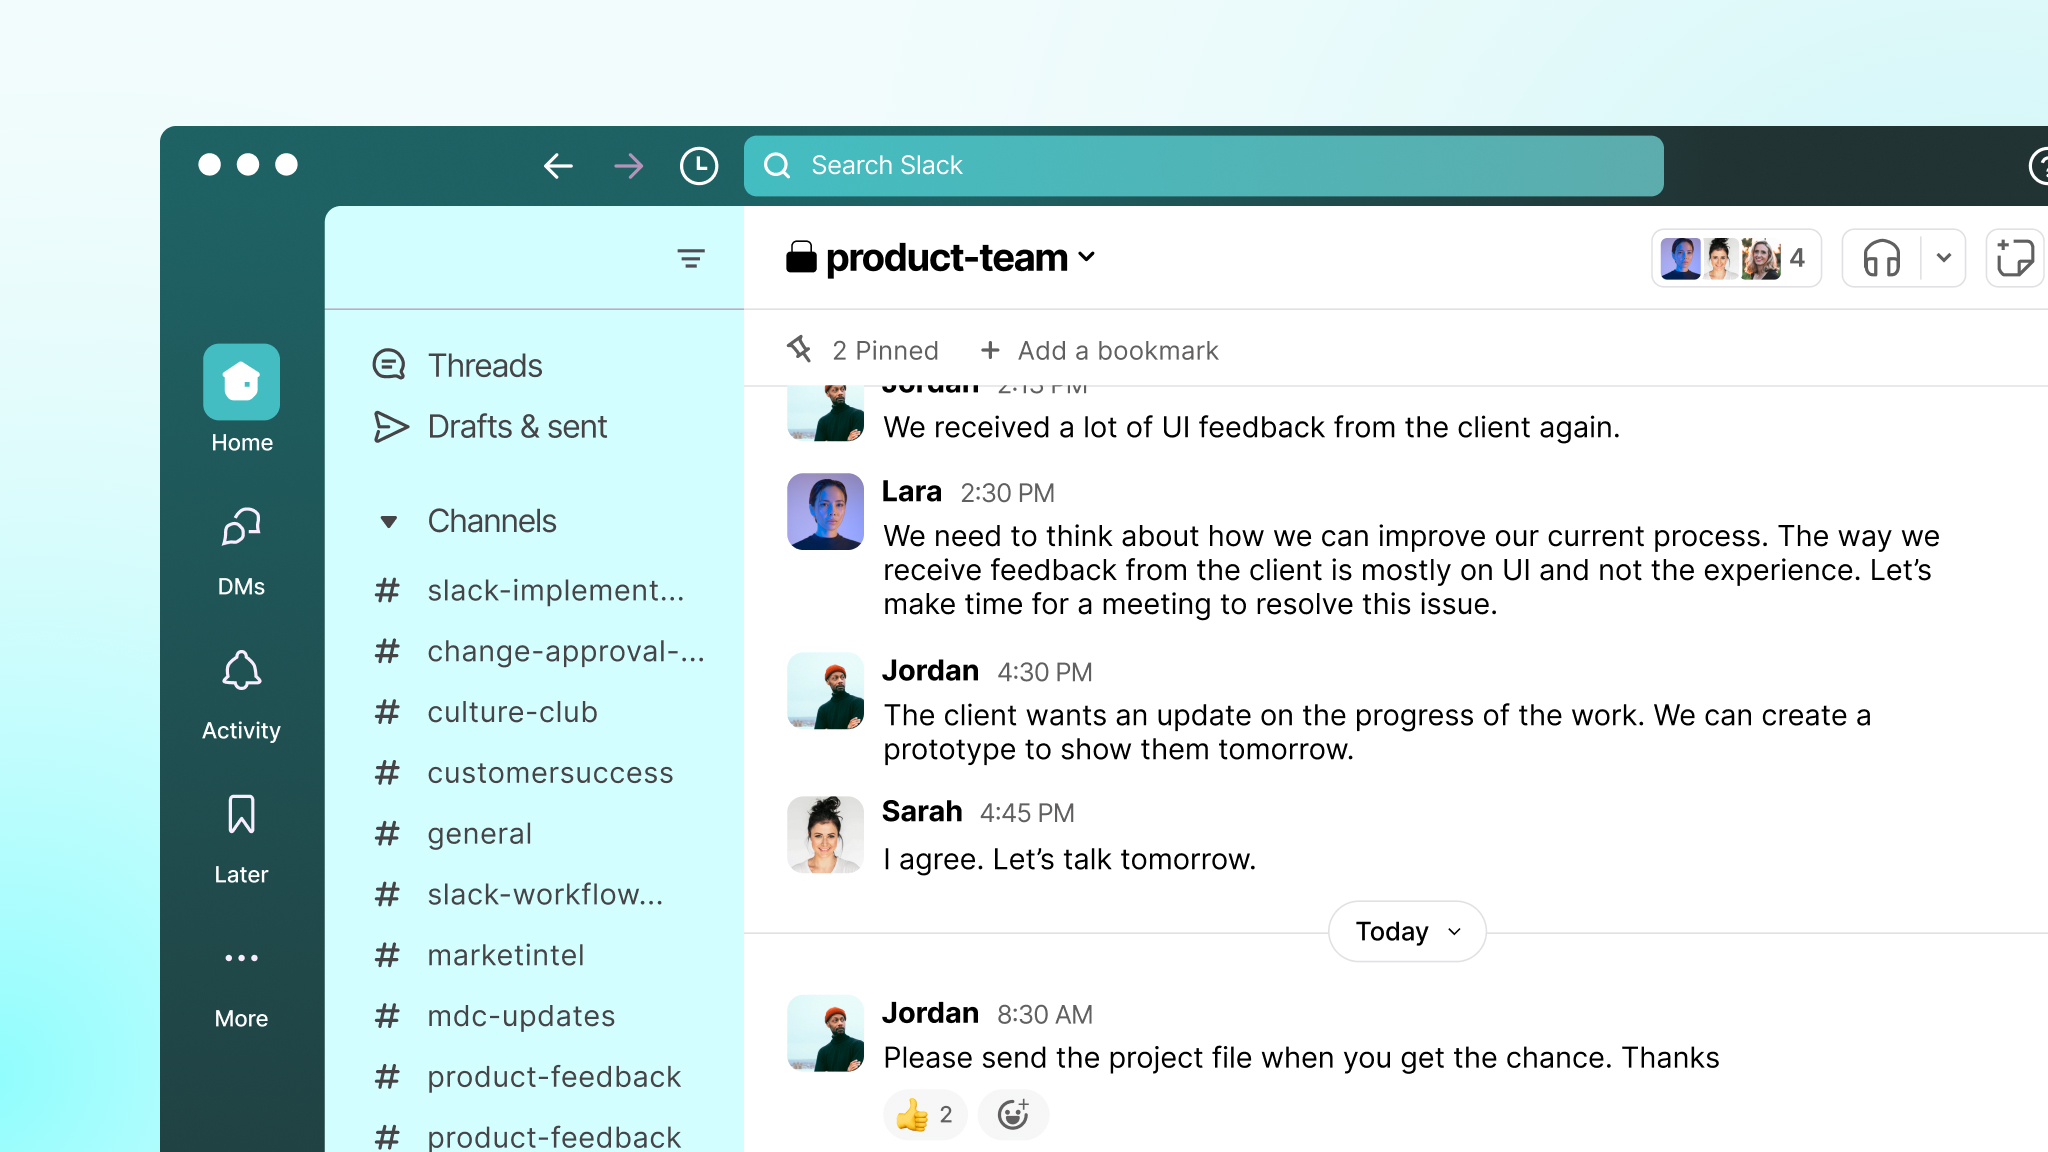Toggle the thumbs up reaction

[x=925, y=1115]
